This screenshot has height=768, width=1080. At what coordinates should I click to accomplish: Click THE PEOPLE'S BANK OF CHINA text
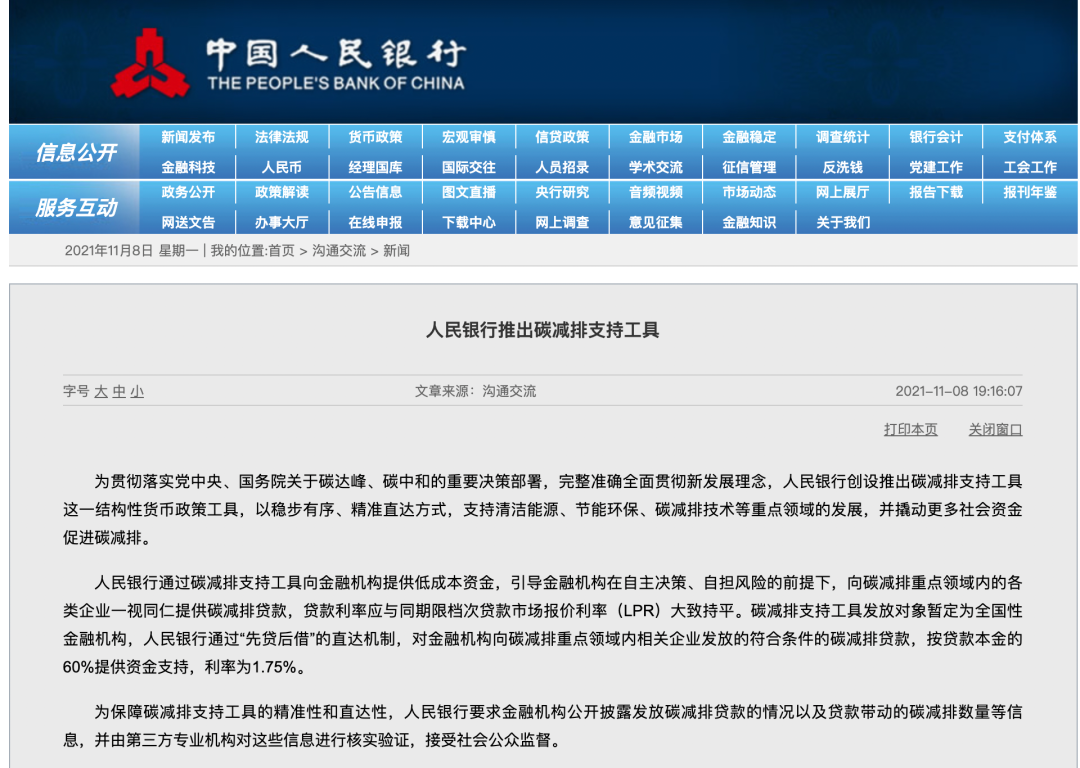point(336,84)
